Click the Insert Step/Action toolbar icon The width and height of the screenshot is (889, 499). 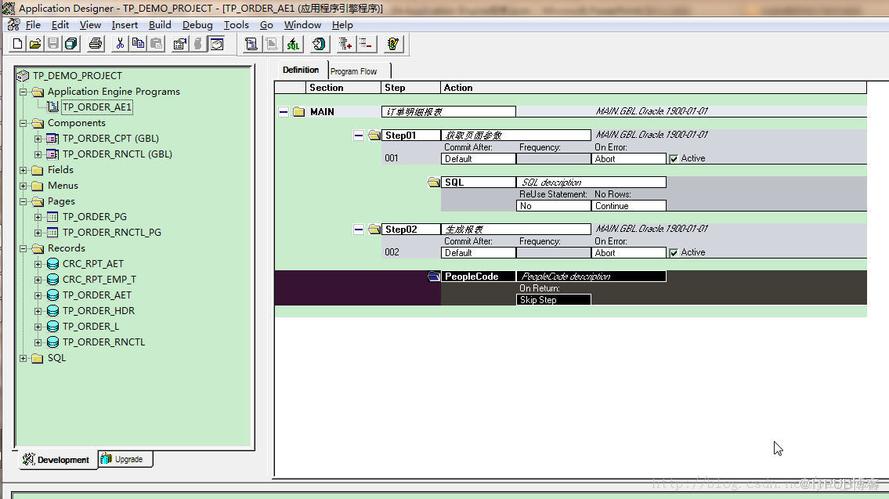point(345,44)
